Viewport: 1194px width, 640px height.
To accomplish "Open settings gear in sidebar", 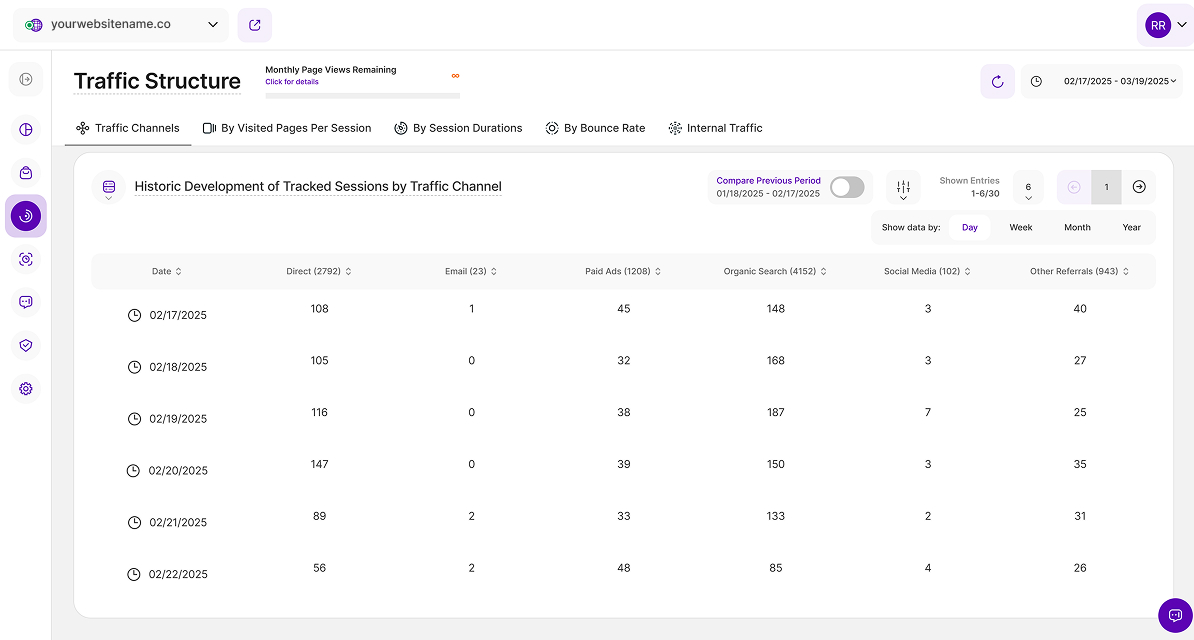I will pyautogui.click(x=26, y=389).
